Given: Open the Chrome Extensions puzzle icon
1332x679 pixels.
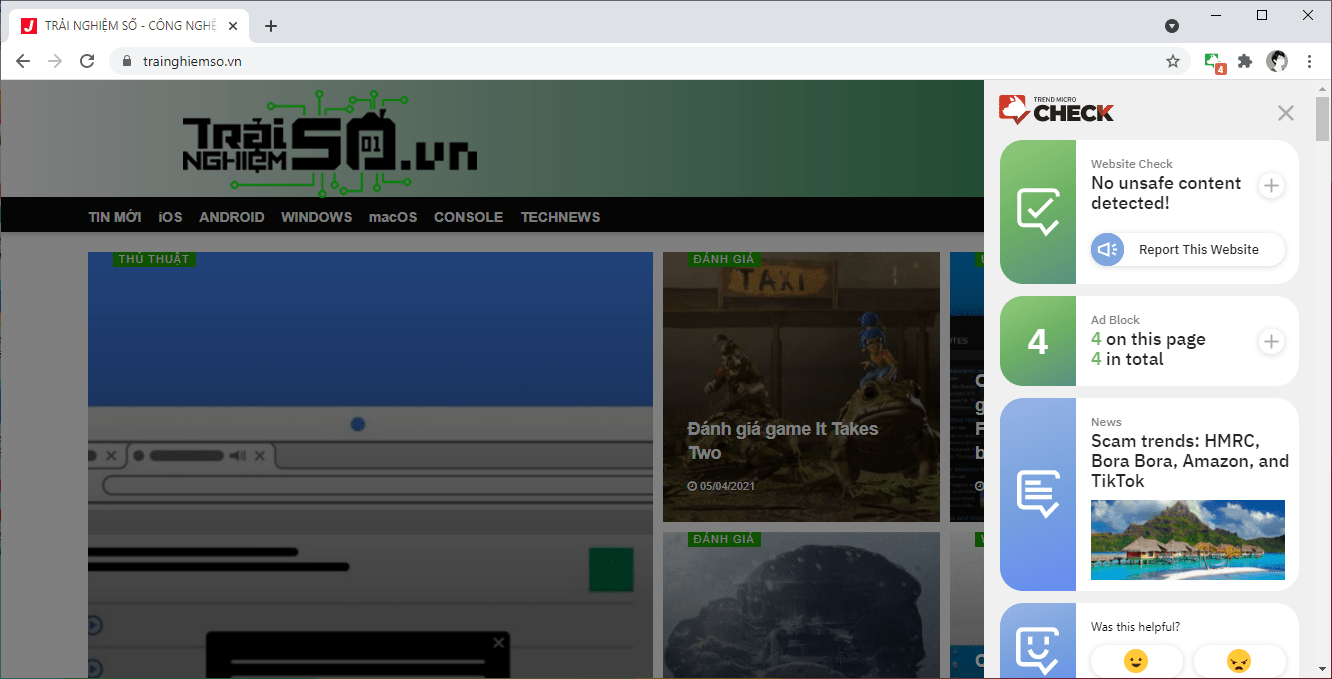Looking at the screenshot, I should (1245, 61).
